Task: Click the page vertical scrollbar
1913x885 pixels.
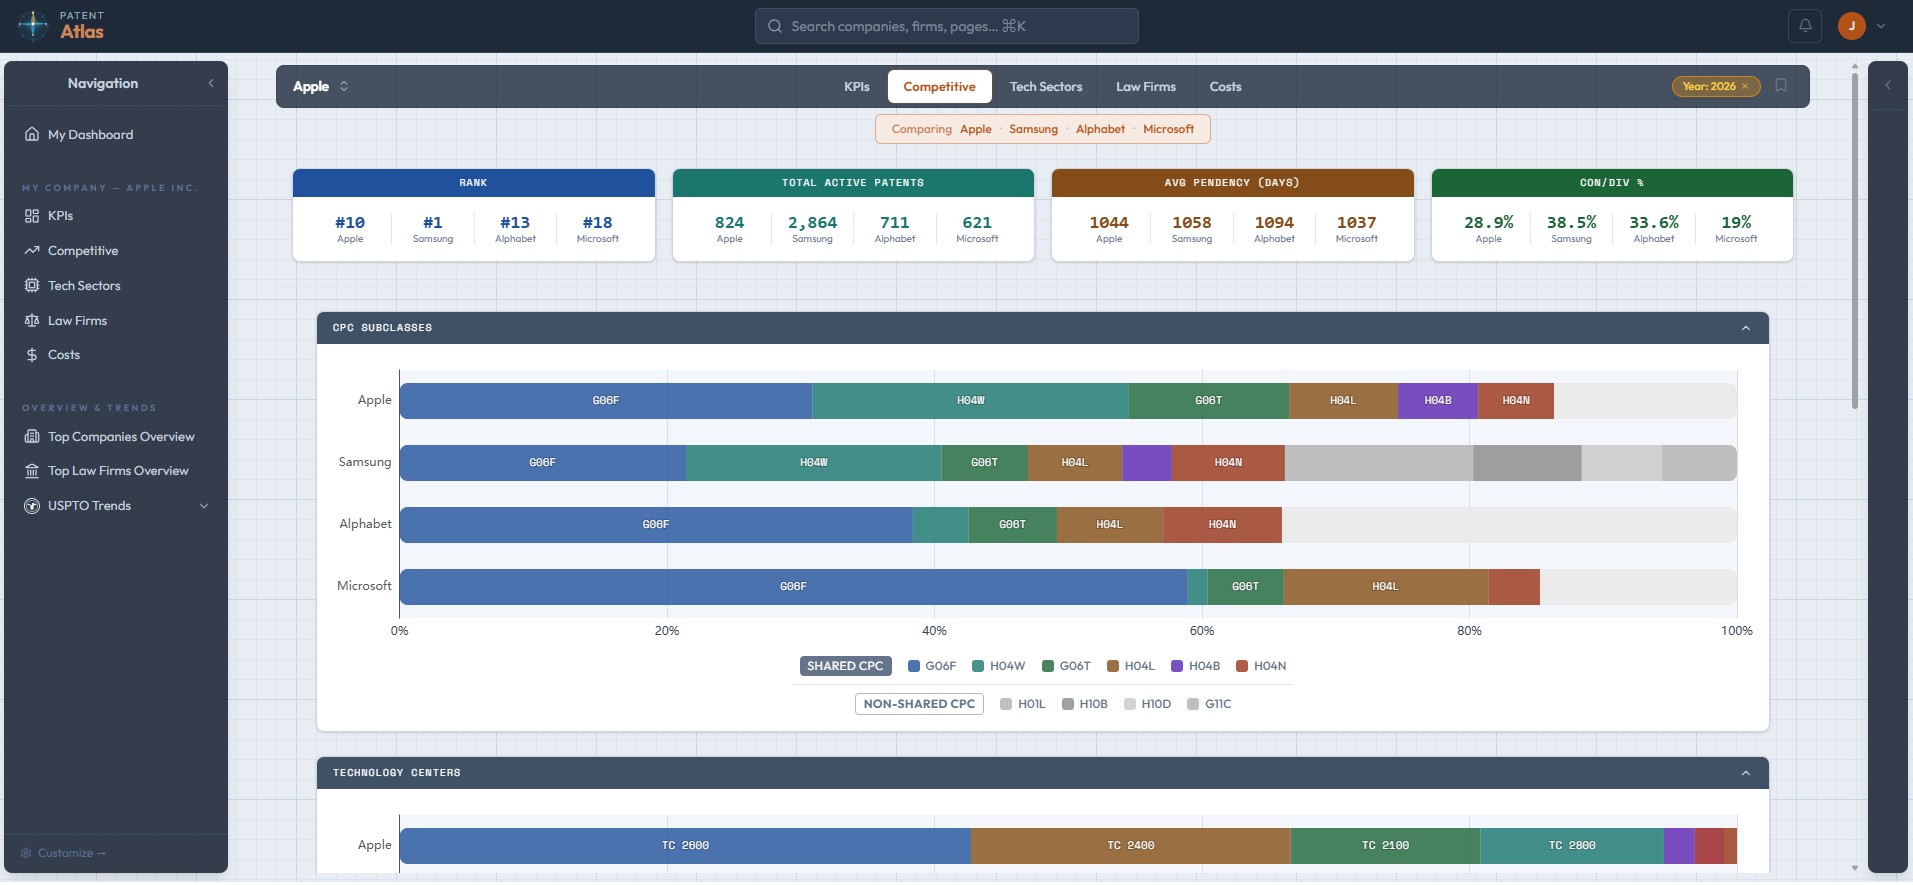Action: (x=1855, y=240)
